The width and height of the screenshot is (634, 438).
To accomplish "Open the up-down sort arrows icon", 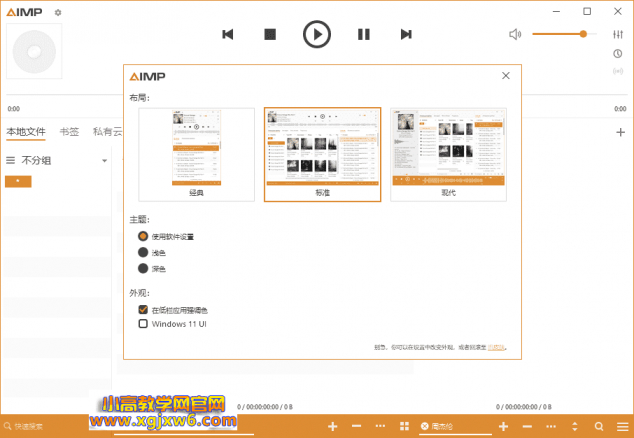I will click(575, 426).
